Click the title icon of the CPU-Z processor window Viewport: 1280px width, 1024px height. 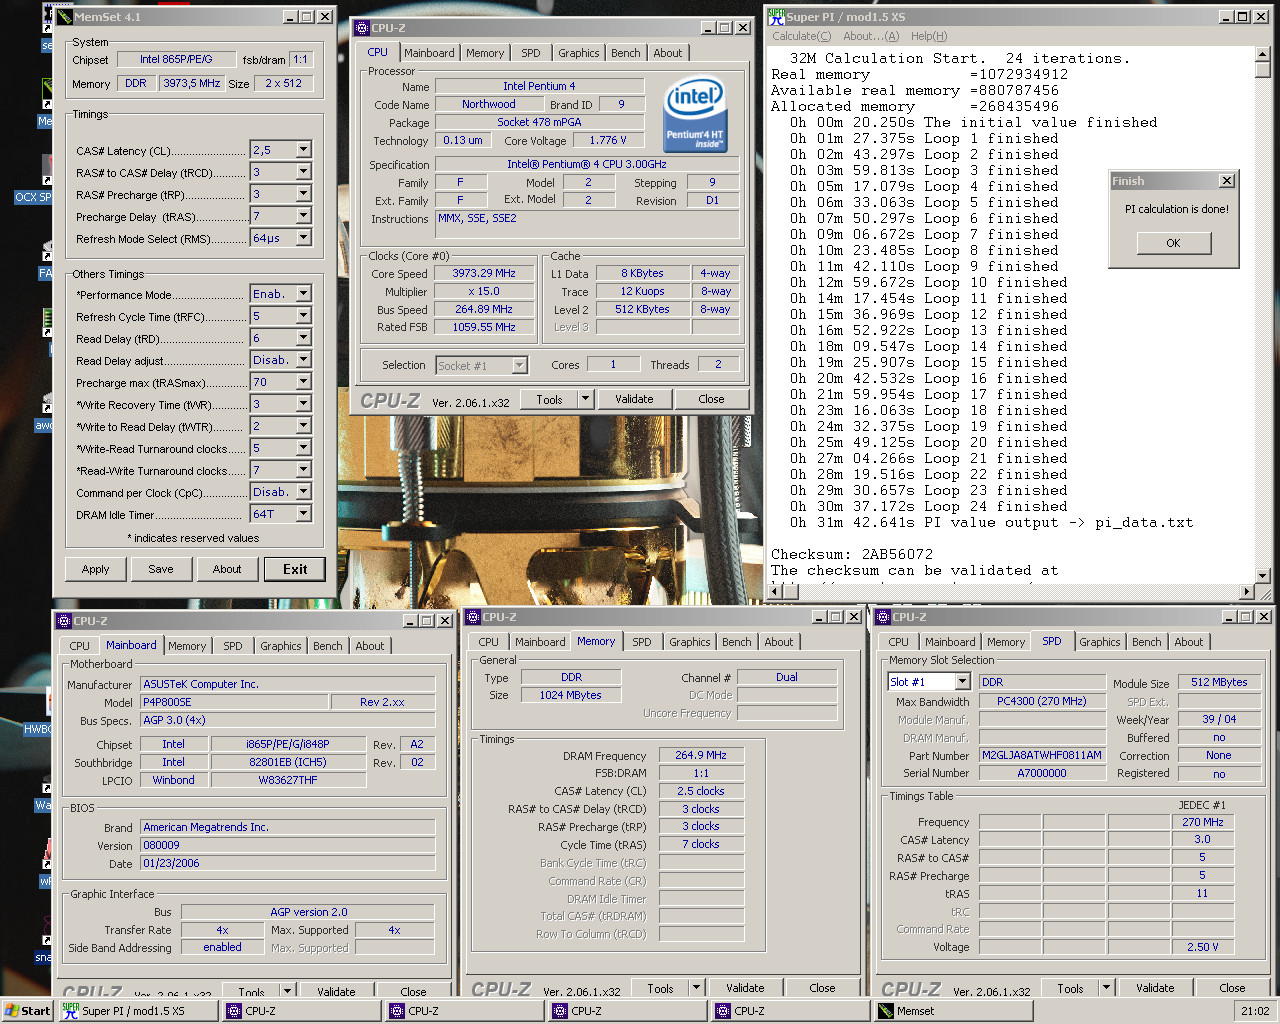point(361,28)
